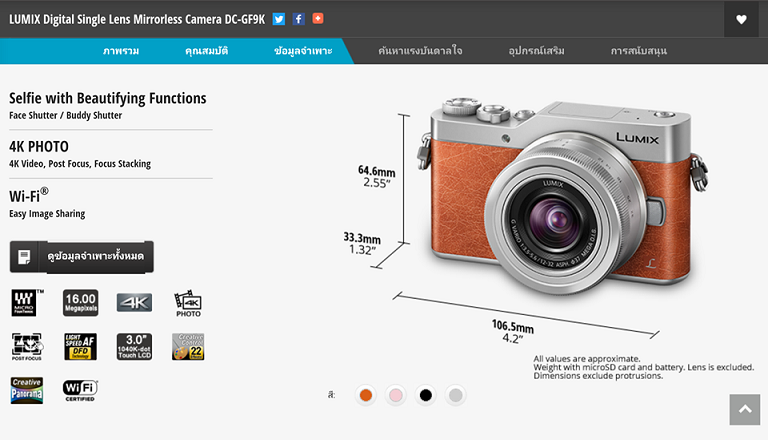The image size is (768, 440).
Task: Open the คุณสมบัติ tab
Action: [x=207, y=51]
